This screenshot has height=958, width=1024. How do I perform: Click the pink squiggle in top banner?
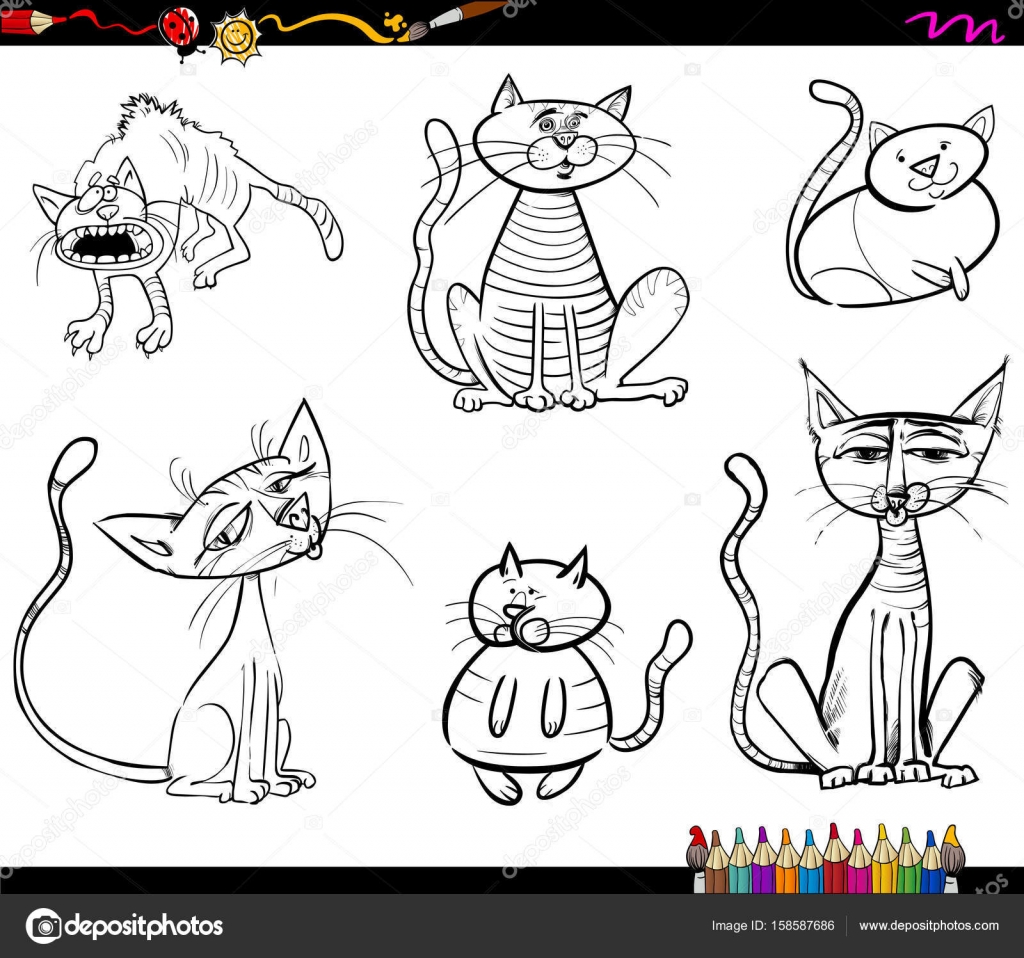click(954, 28)
